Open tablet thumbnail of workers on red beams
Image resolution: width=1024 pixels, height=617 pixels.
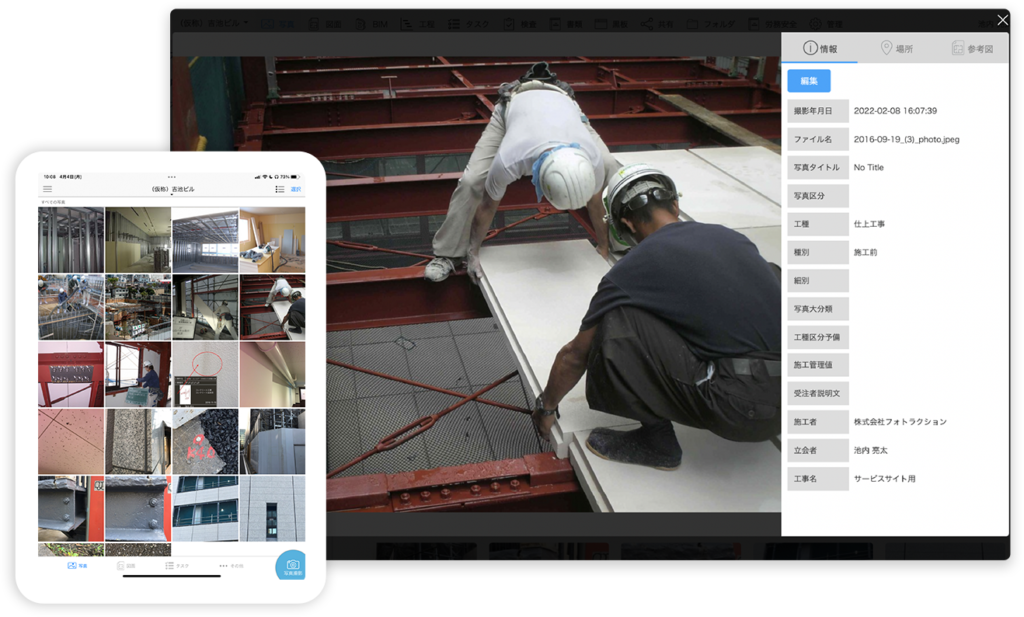pyautogui.click(x=272, y=307)
